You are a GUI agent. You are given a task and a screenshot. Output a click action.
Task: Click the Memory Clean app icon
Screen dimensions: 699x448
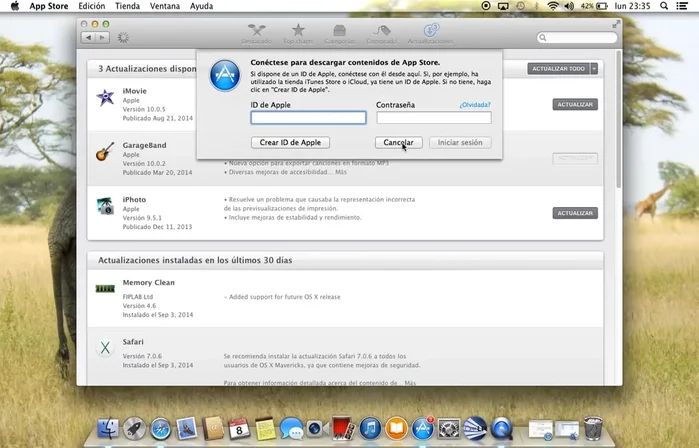click(105, 289)
